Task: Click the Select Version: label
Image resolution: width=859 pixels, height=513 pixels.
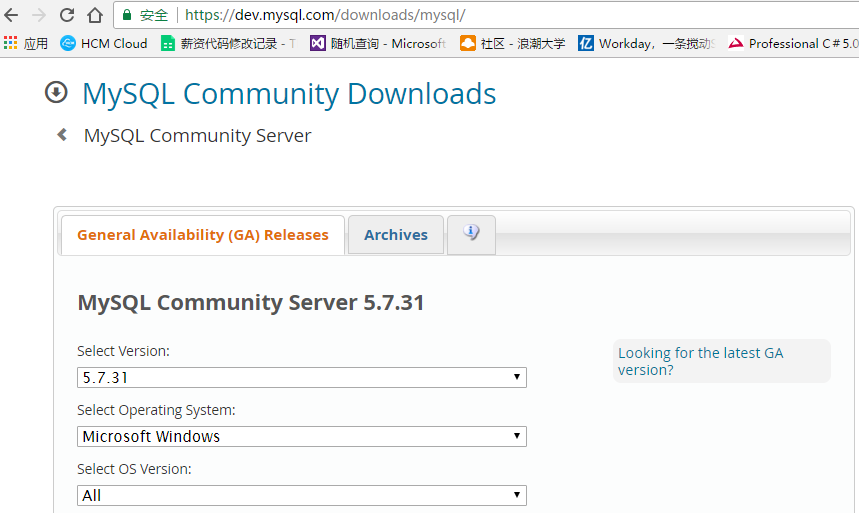Action: click(123, 351)
